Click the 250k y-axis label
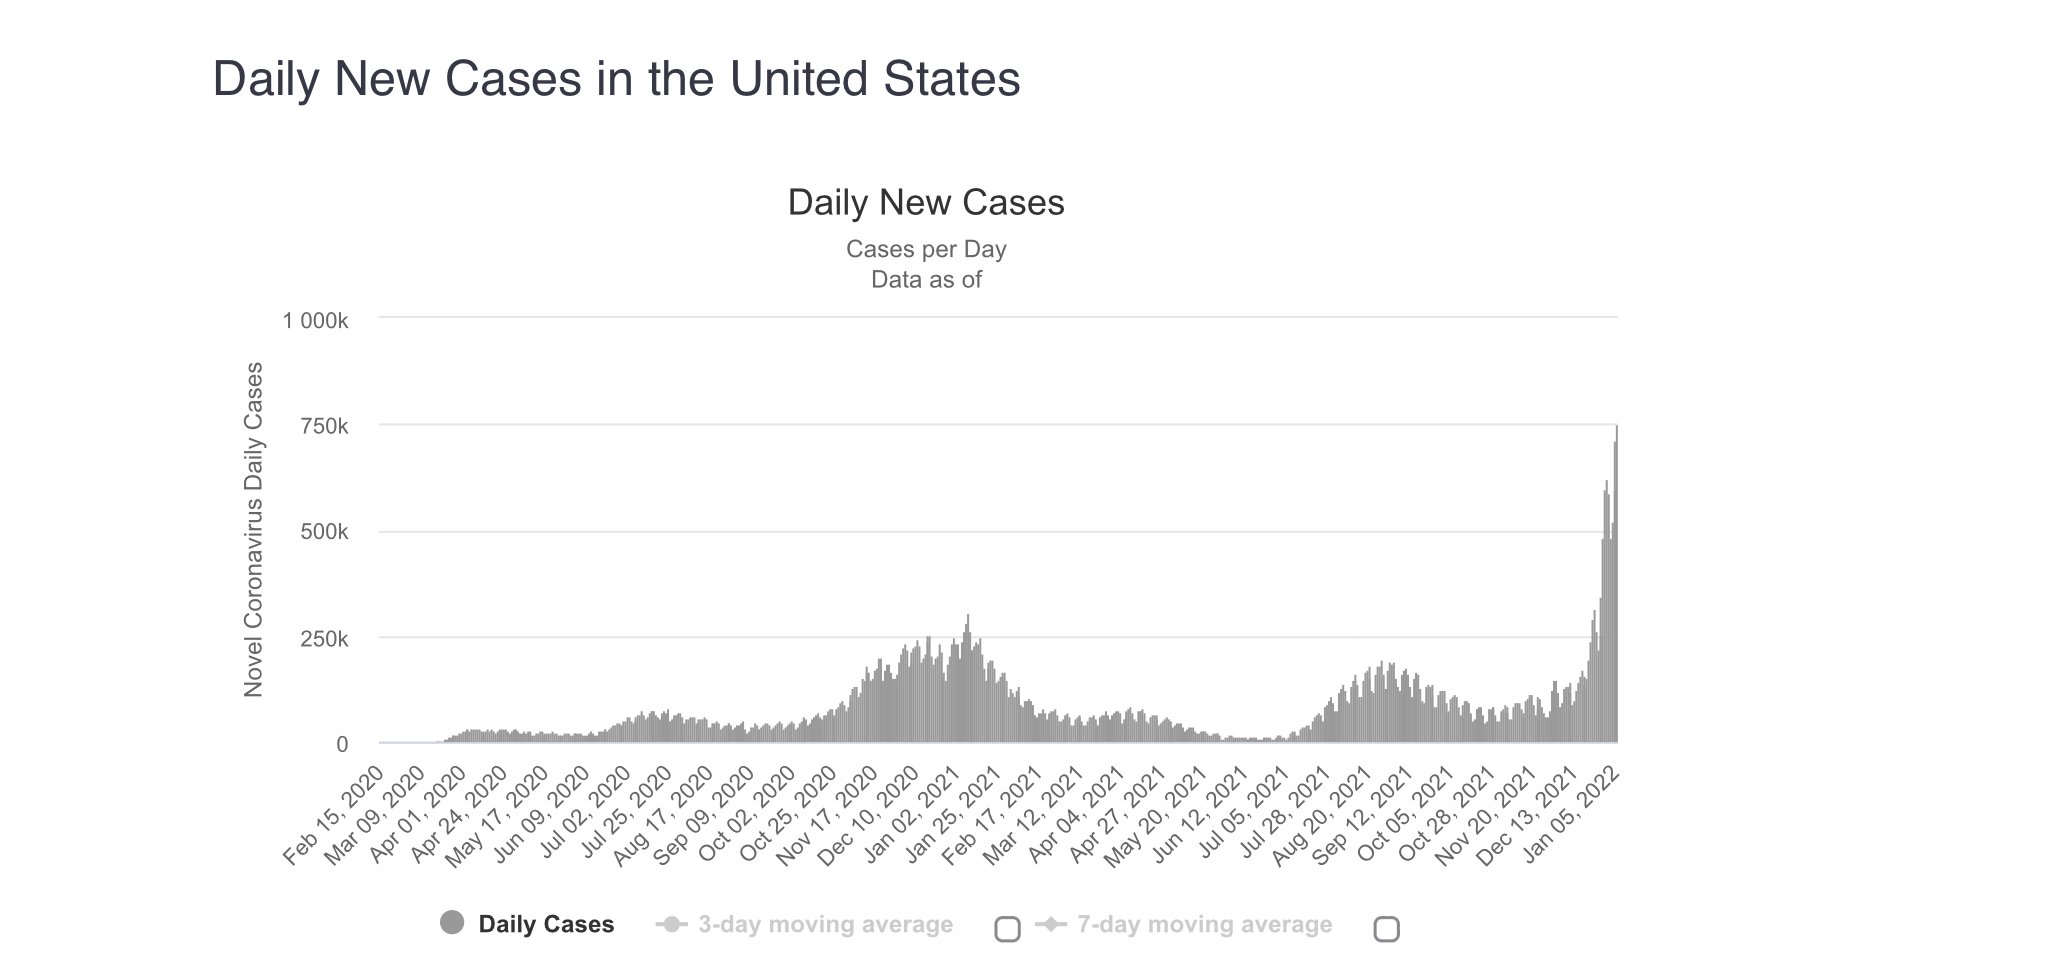 324,638
